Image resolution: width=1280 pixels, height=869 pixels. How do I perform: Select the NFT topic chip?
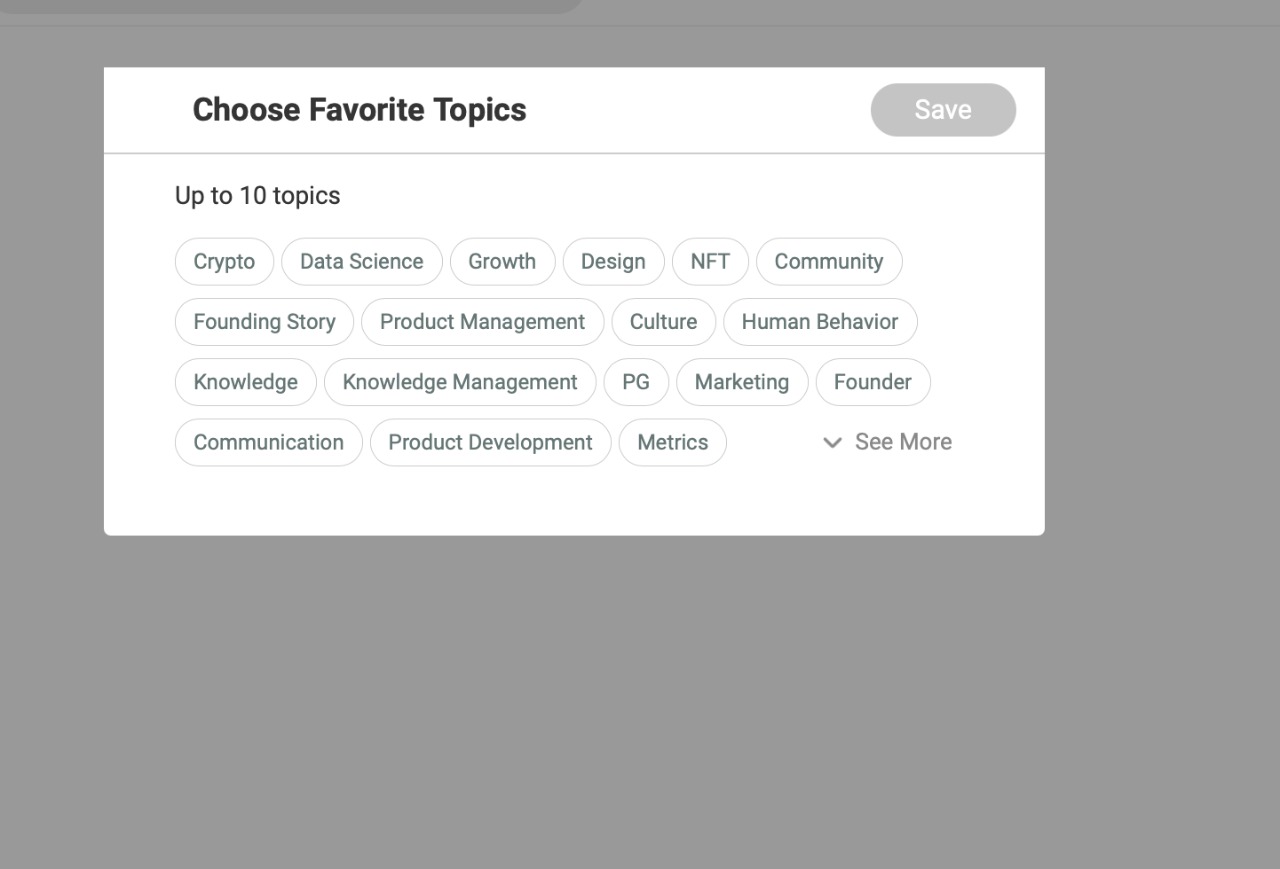pyautogui.click(x=710, y=262)
